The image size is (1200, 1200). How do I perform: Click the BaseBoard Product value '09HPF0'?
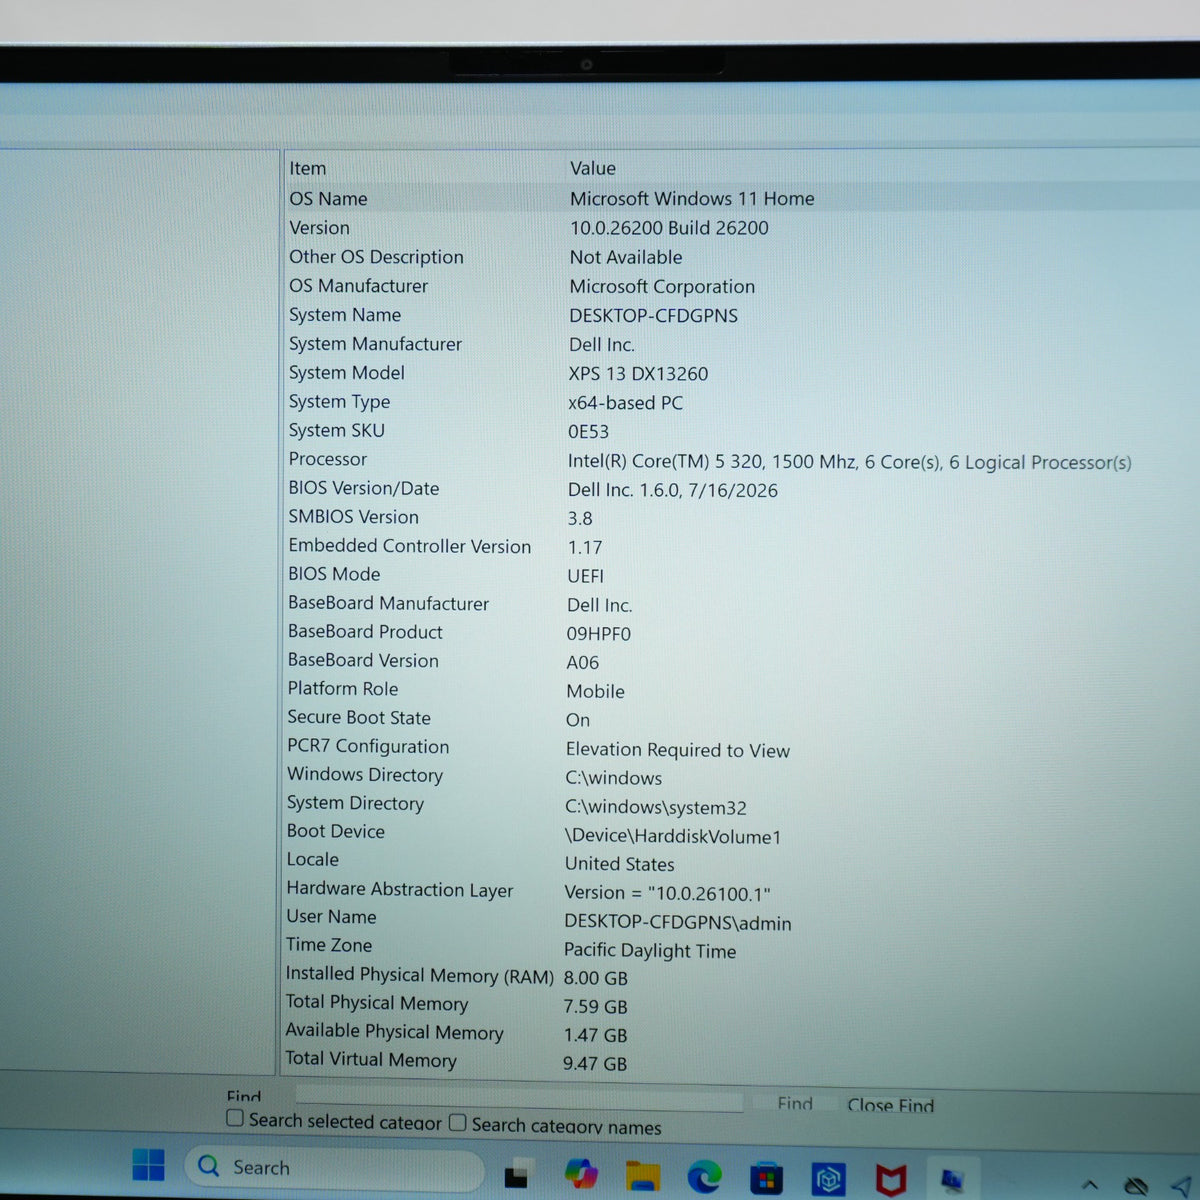(599, 633)
